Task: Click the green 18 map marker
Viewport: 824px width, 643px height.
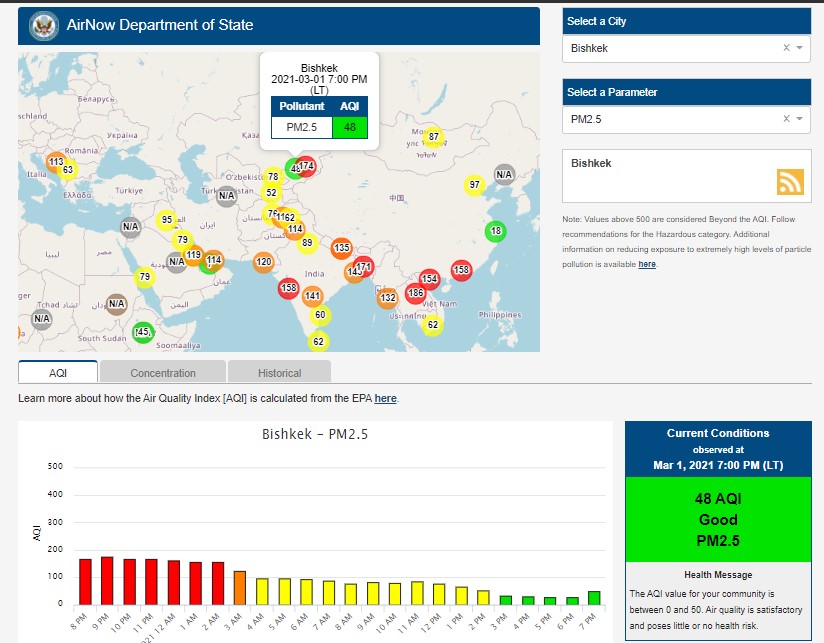Action: coord(496,232)
